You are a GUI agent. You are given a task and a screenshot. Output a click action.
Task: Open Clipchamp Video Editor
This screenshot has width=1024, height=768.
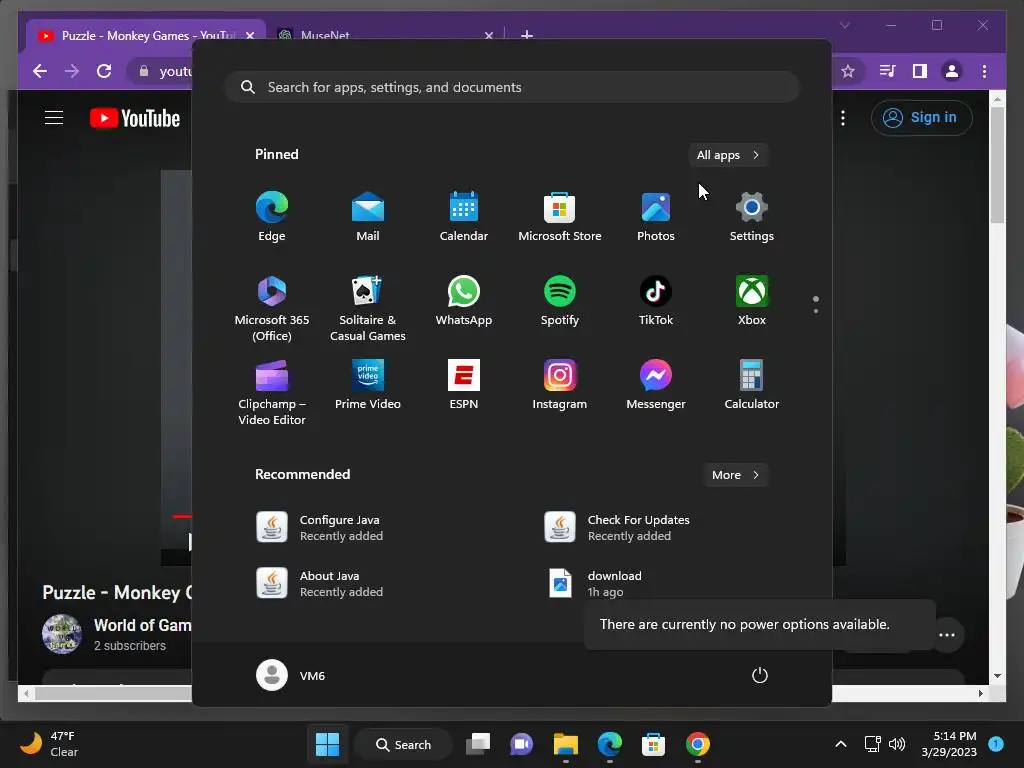coord(272,392)
